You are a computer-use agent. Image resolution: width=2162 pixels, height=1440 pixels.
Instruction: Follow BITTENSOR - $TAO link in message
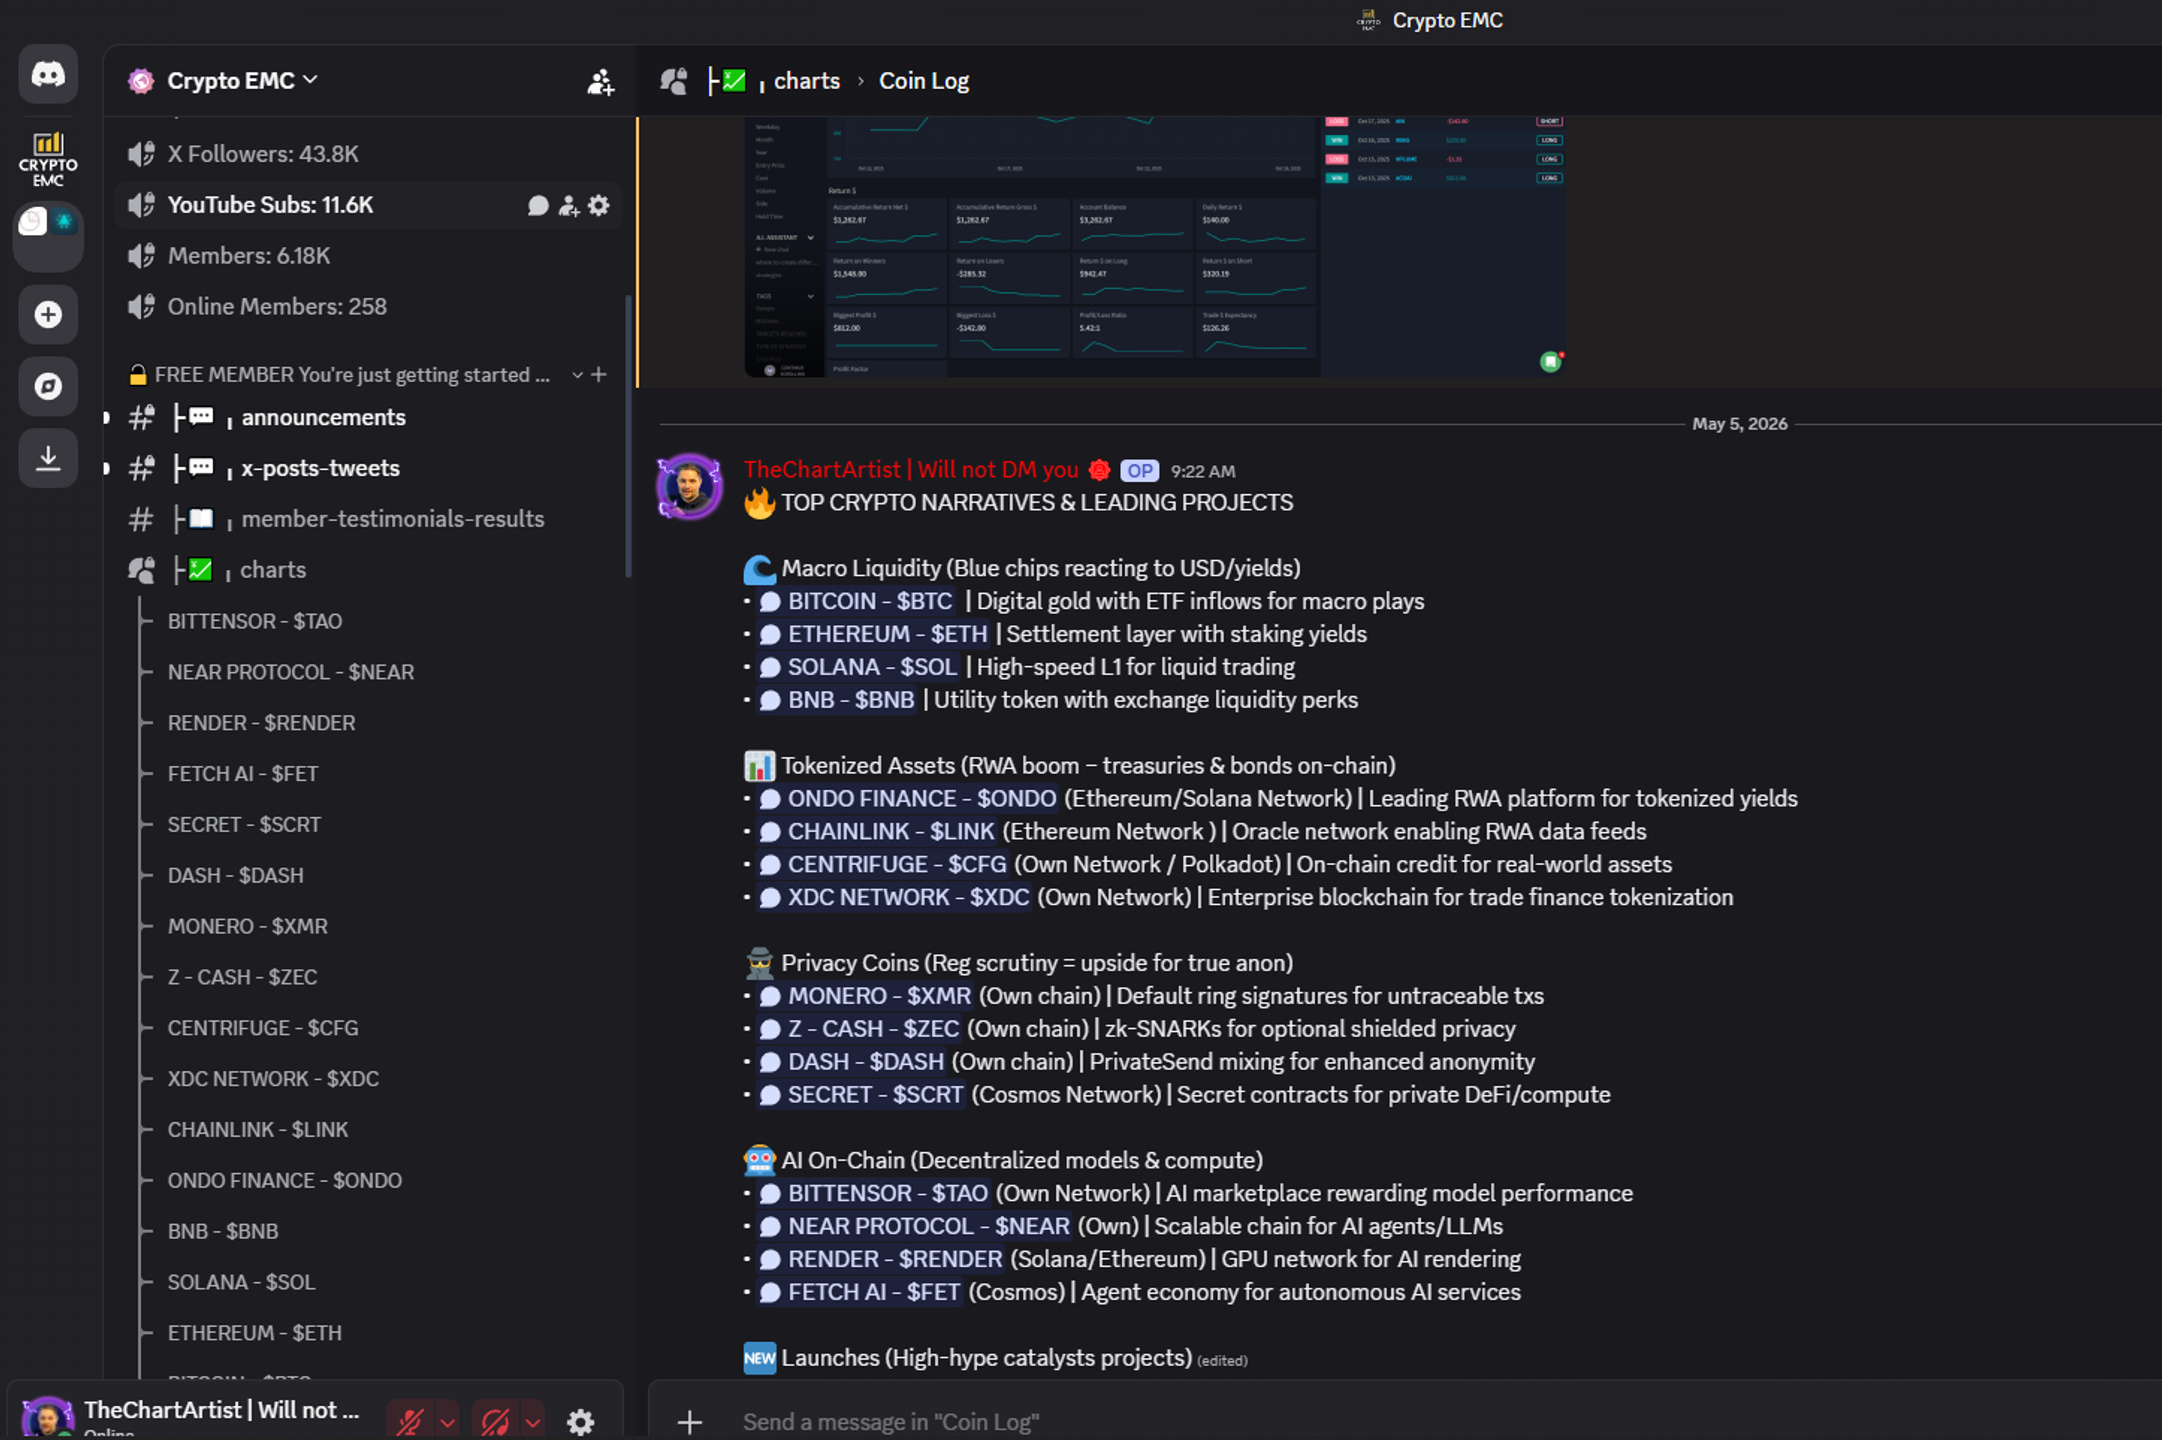point(874,1194)
